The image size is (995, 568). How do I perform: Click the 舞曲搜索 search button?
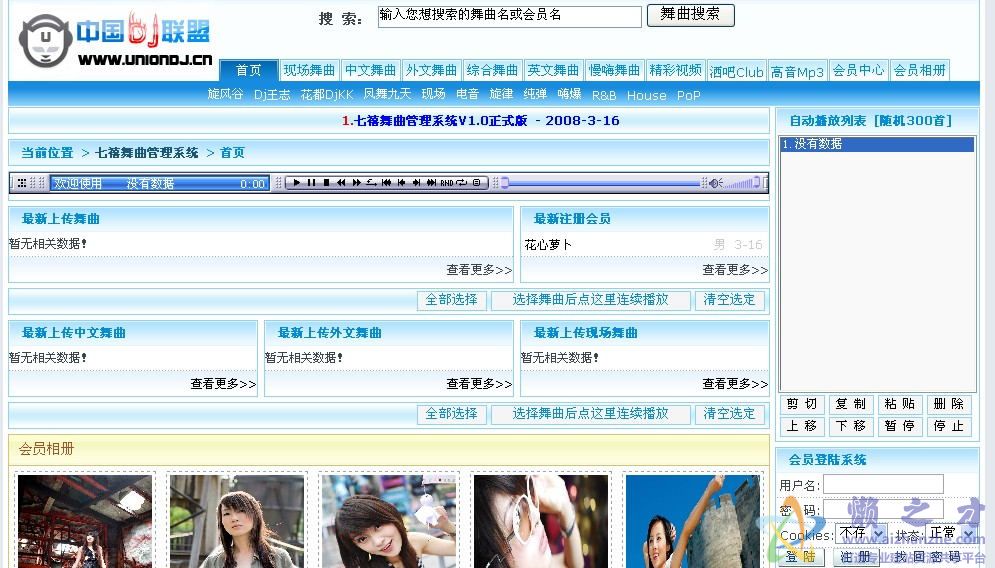(x=690, y=15)
